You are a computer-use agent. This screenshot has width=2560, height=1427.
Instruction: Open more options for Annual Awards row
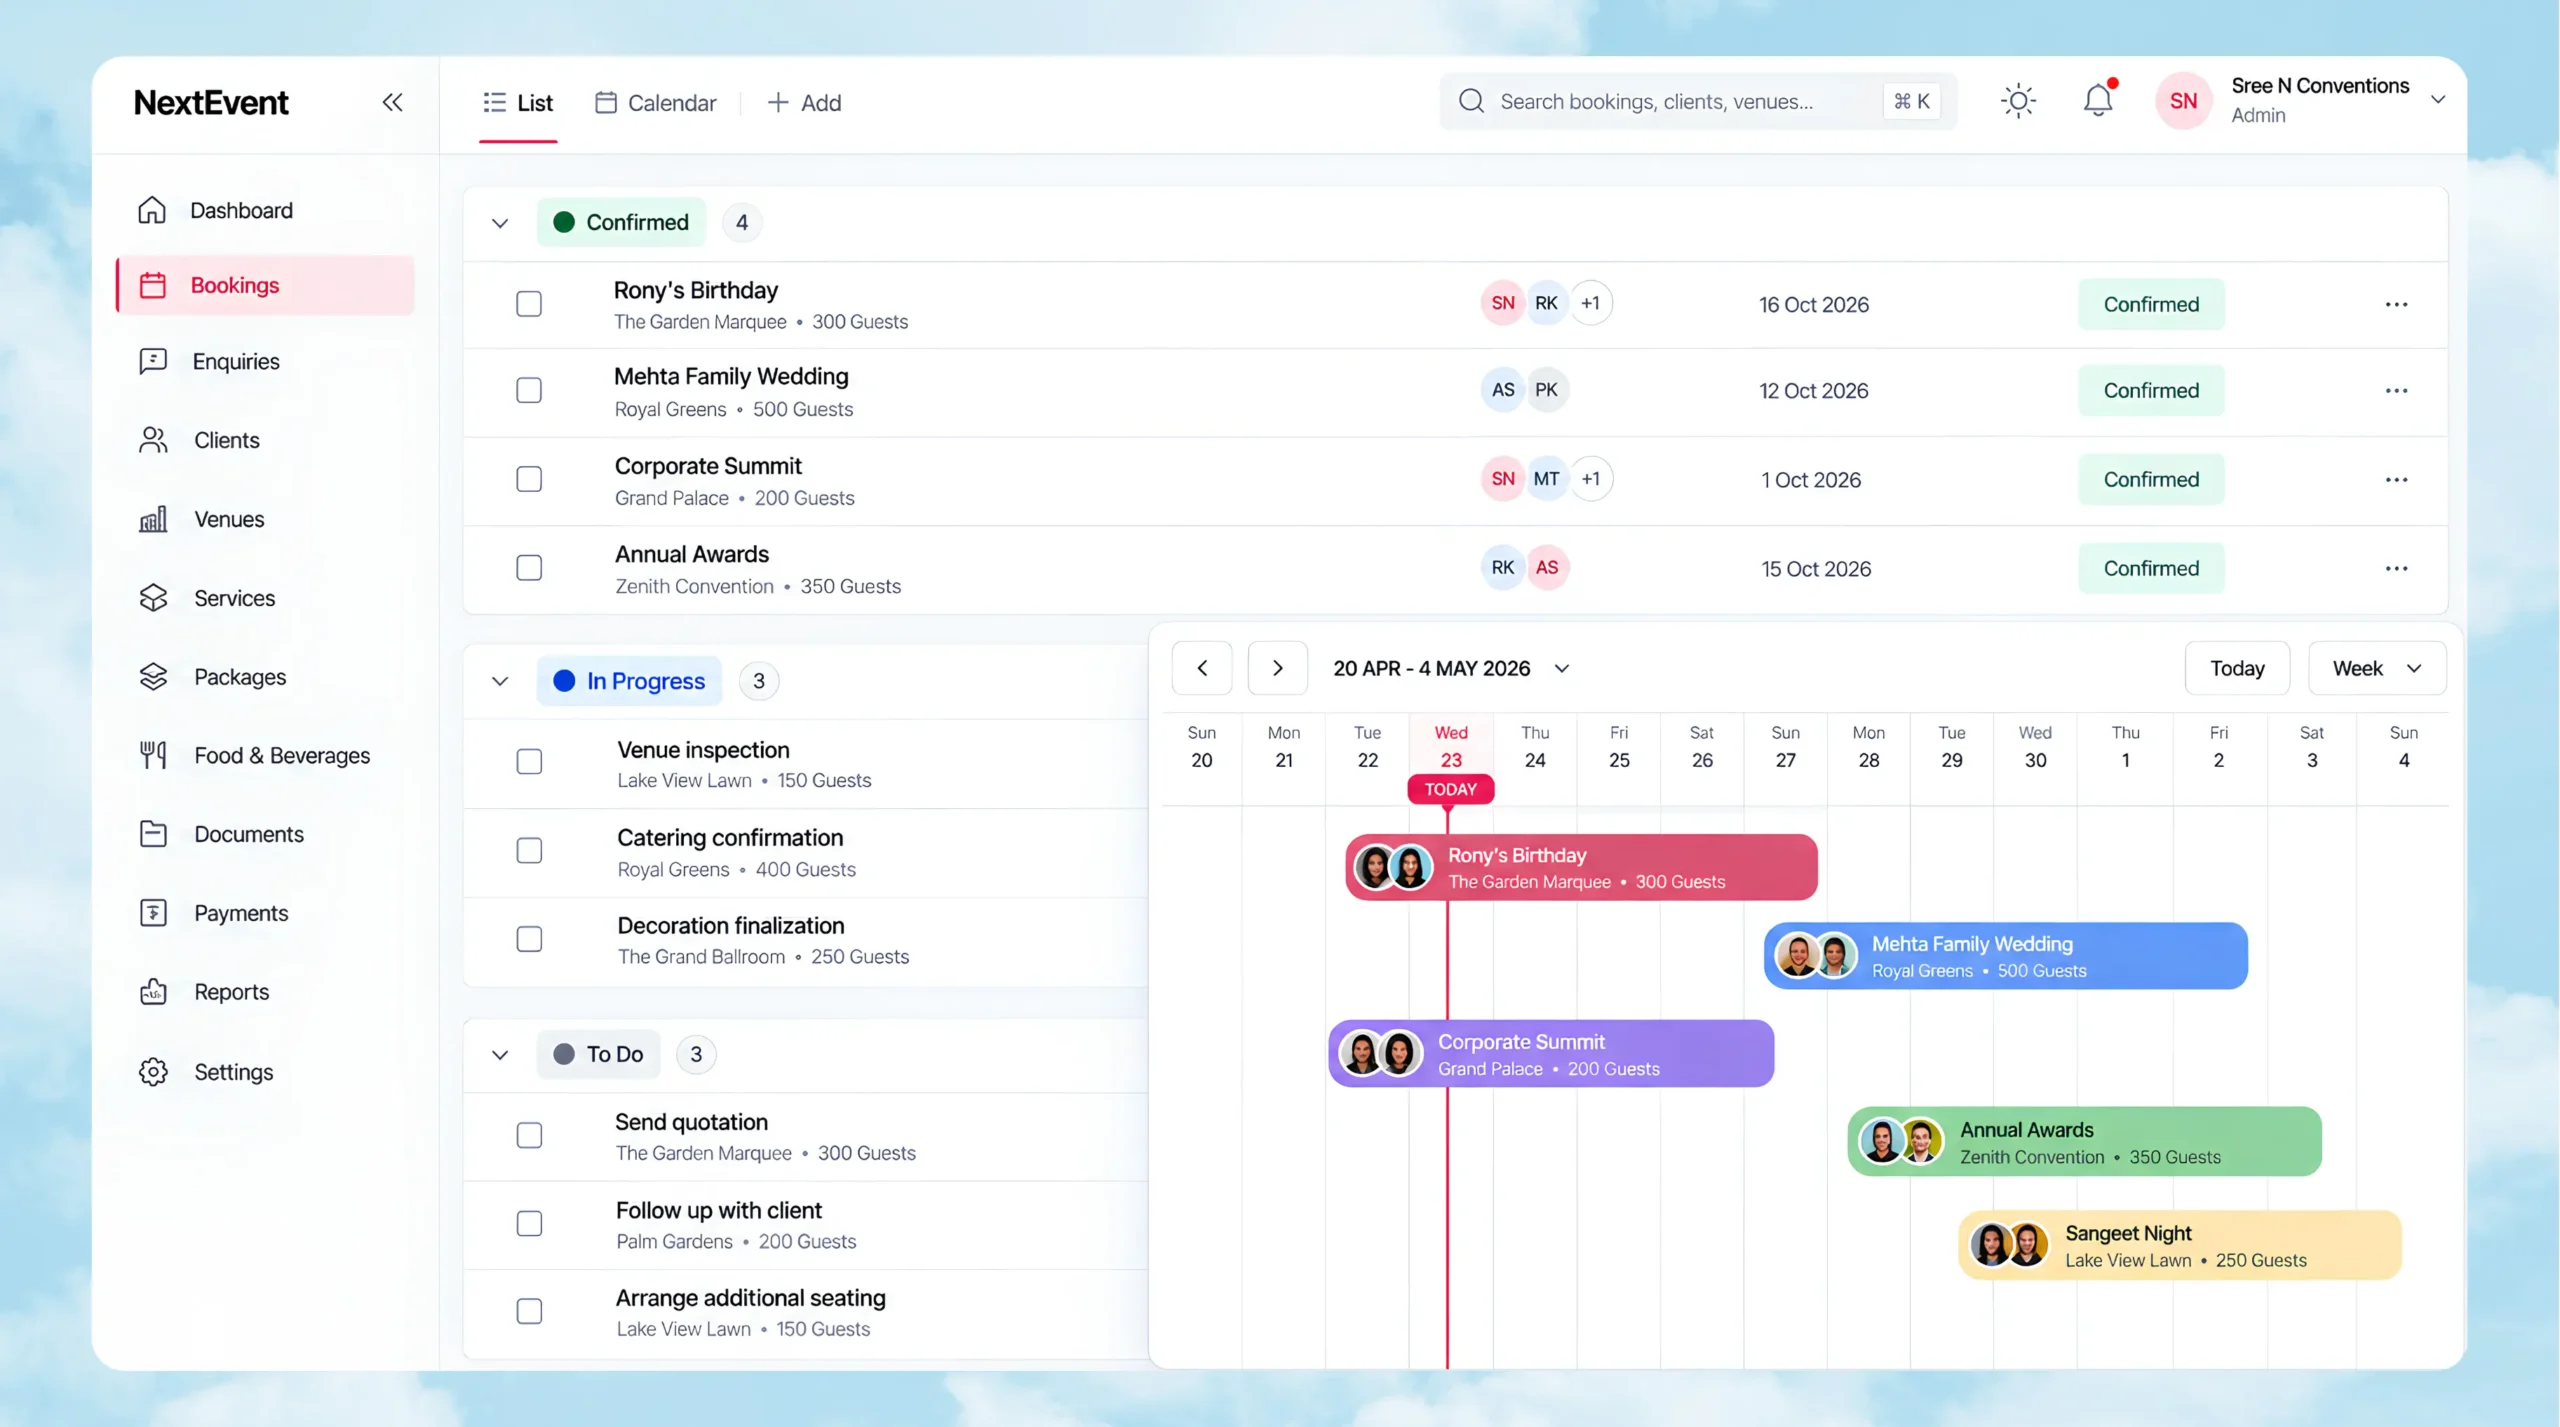click(2396, 568)
